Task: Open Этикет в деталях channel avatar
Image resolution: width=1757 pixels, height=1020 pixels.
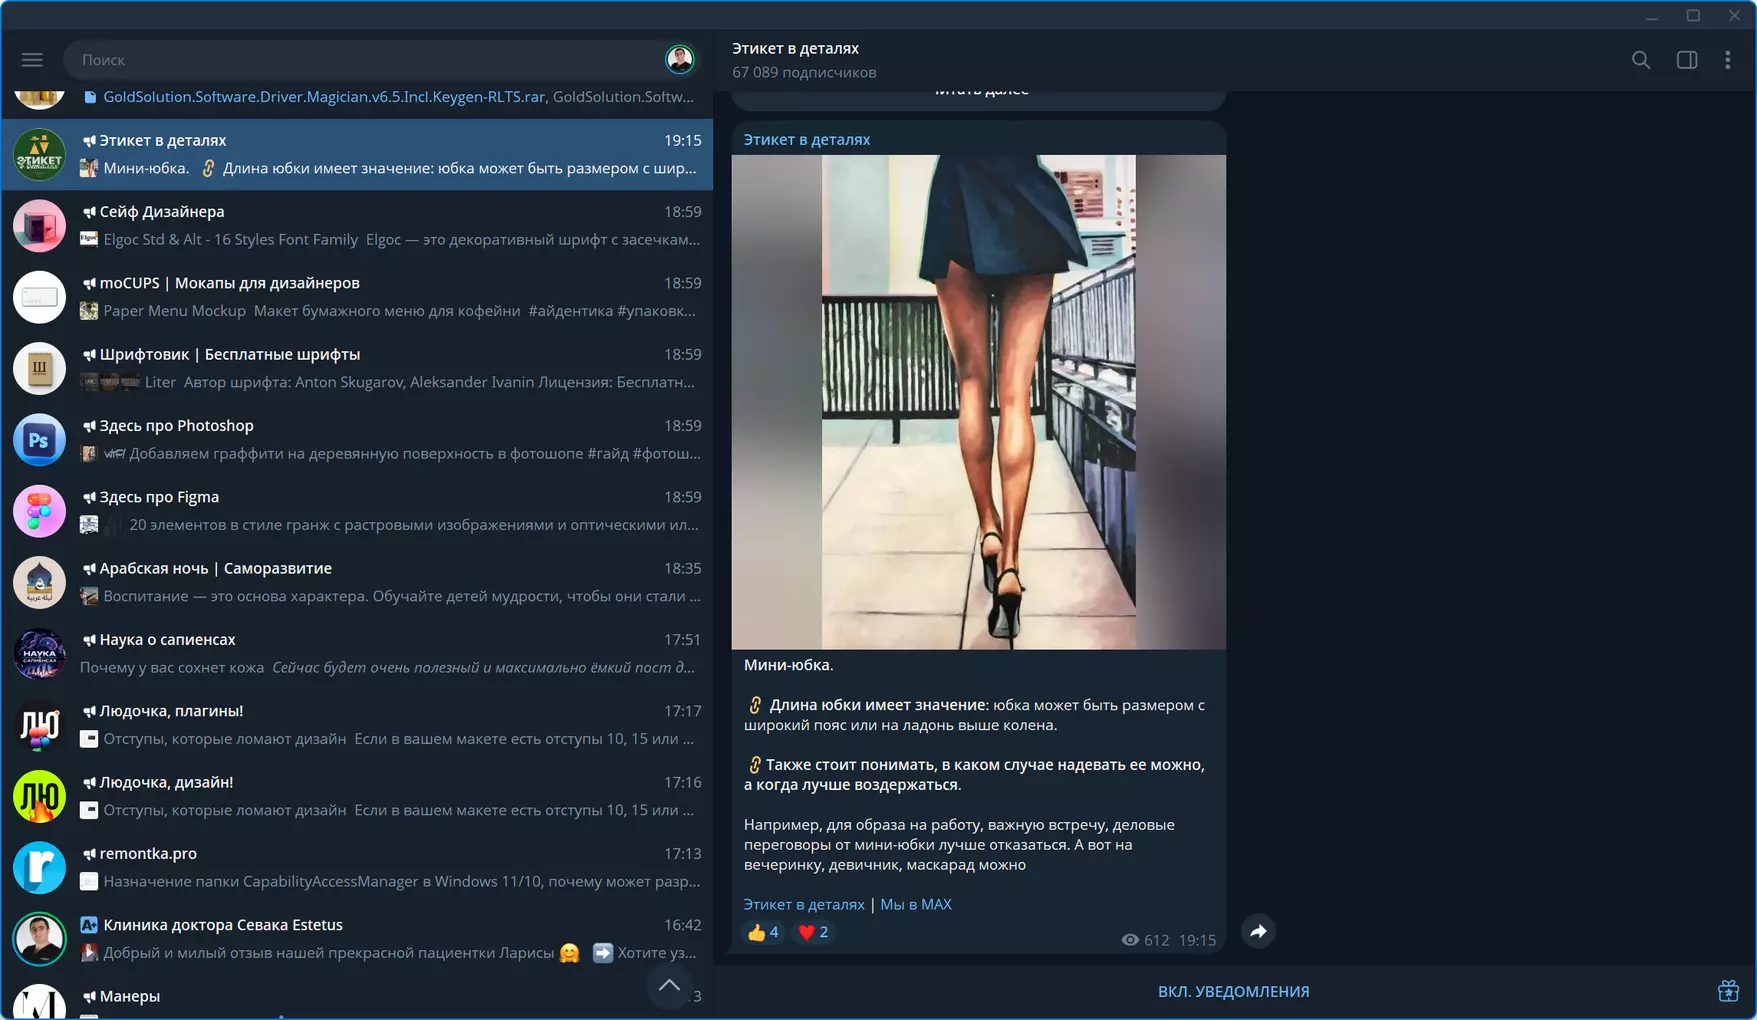Action: [39, 155]
